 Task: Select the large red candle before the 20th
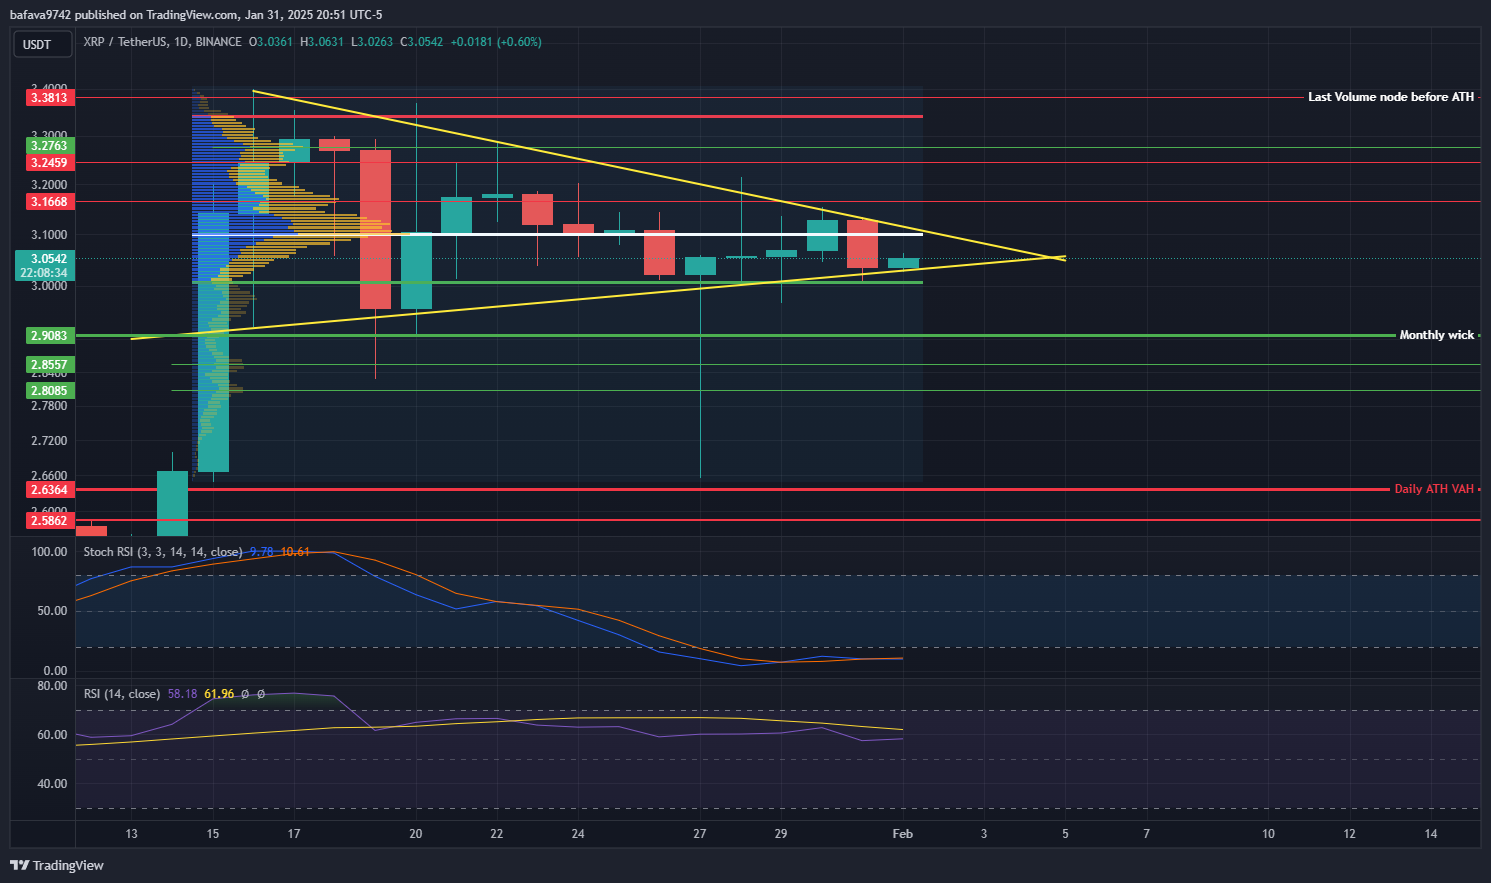pos(375,229)
